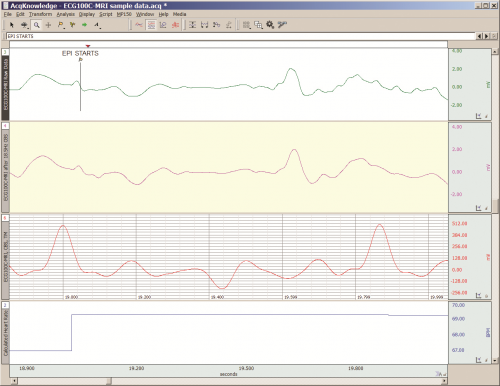
Task: Open the Edit menu
Action: (20, 14)
